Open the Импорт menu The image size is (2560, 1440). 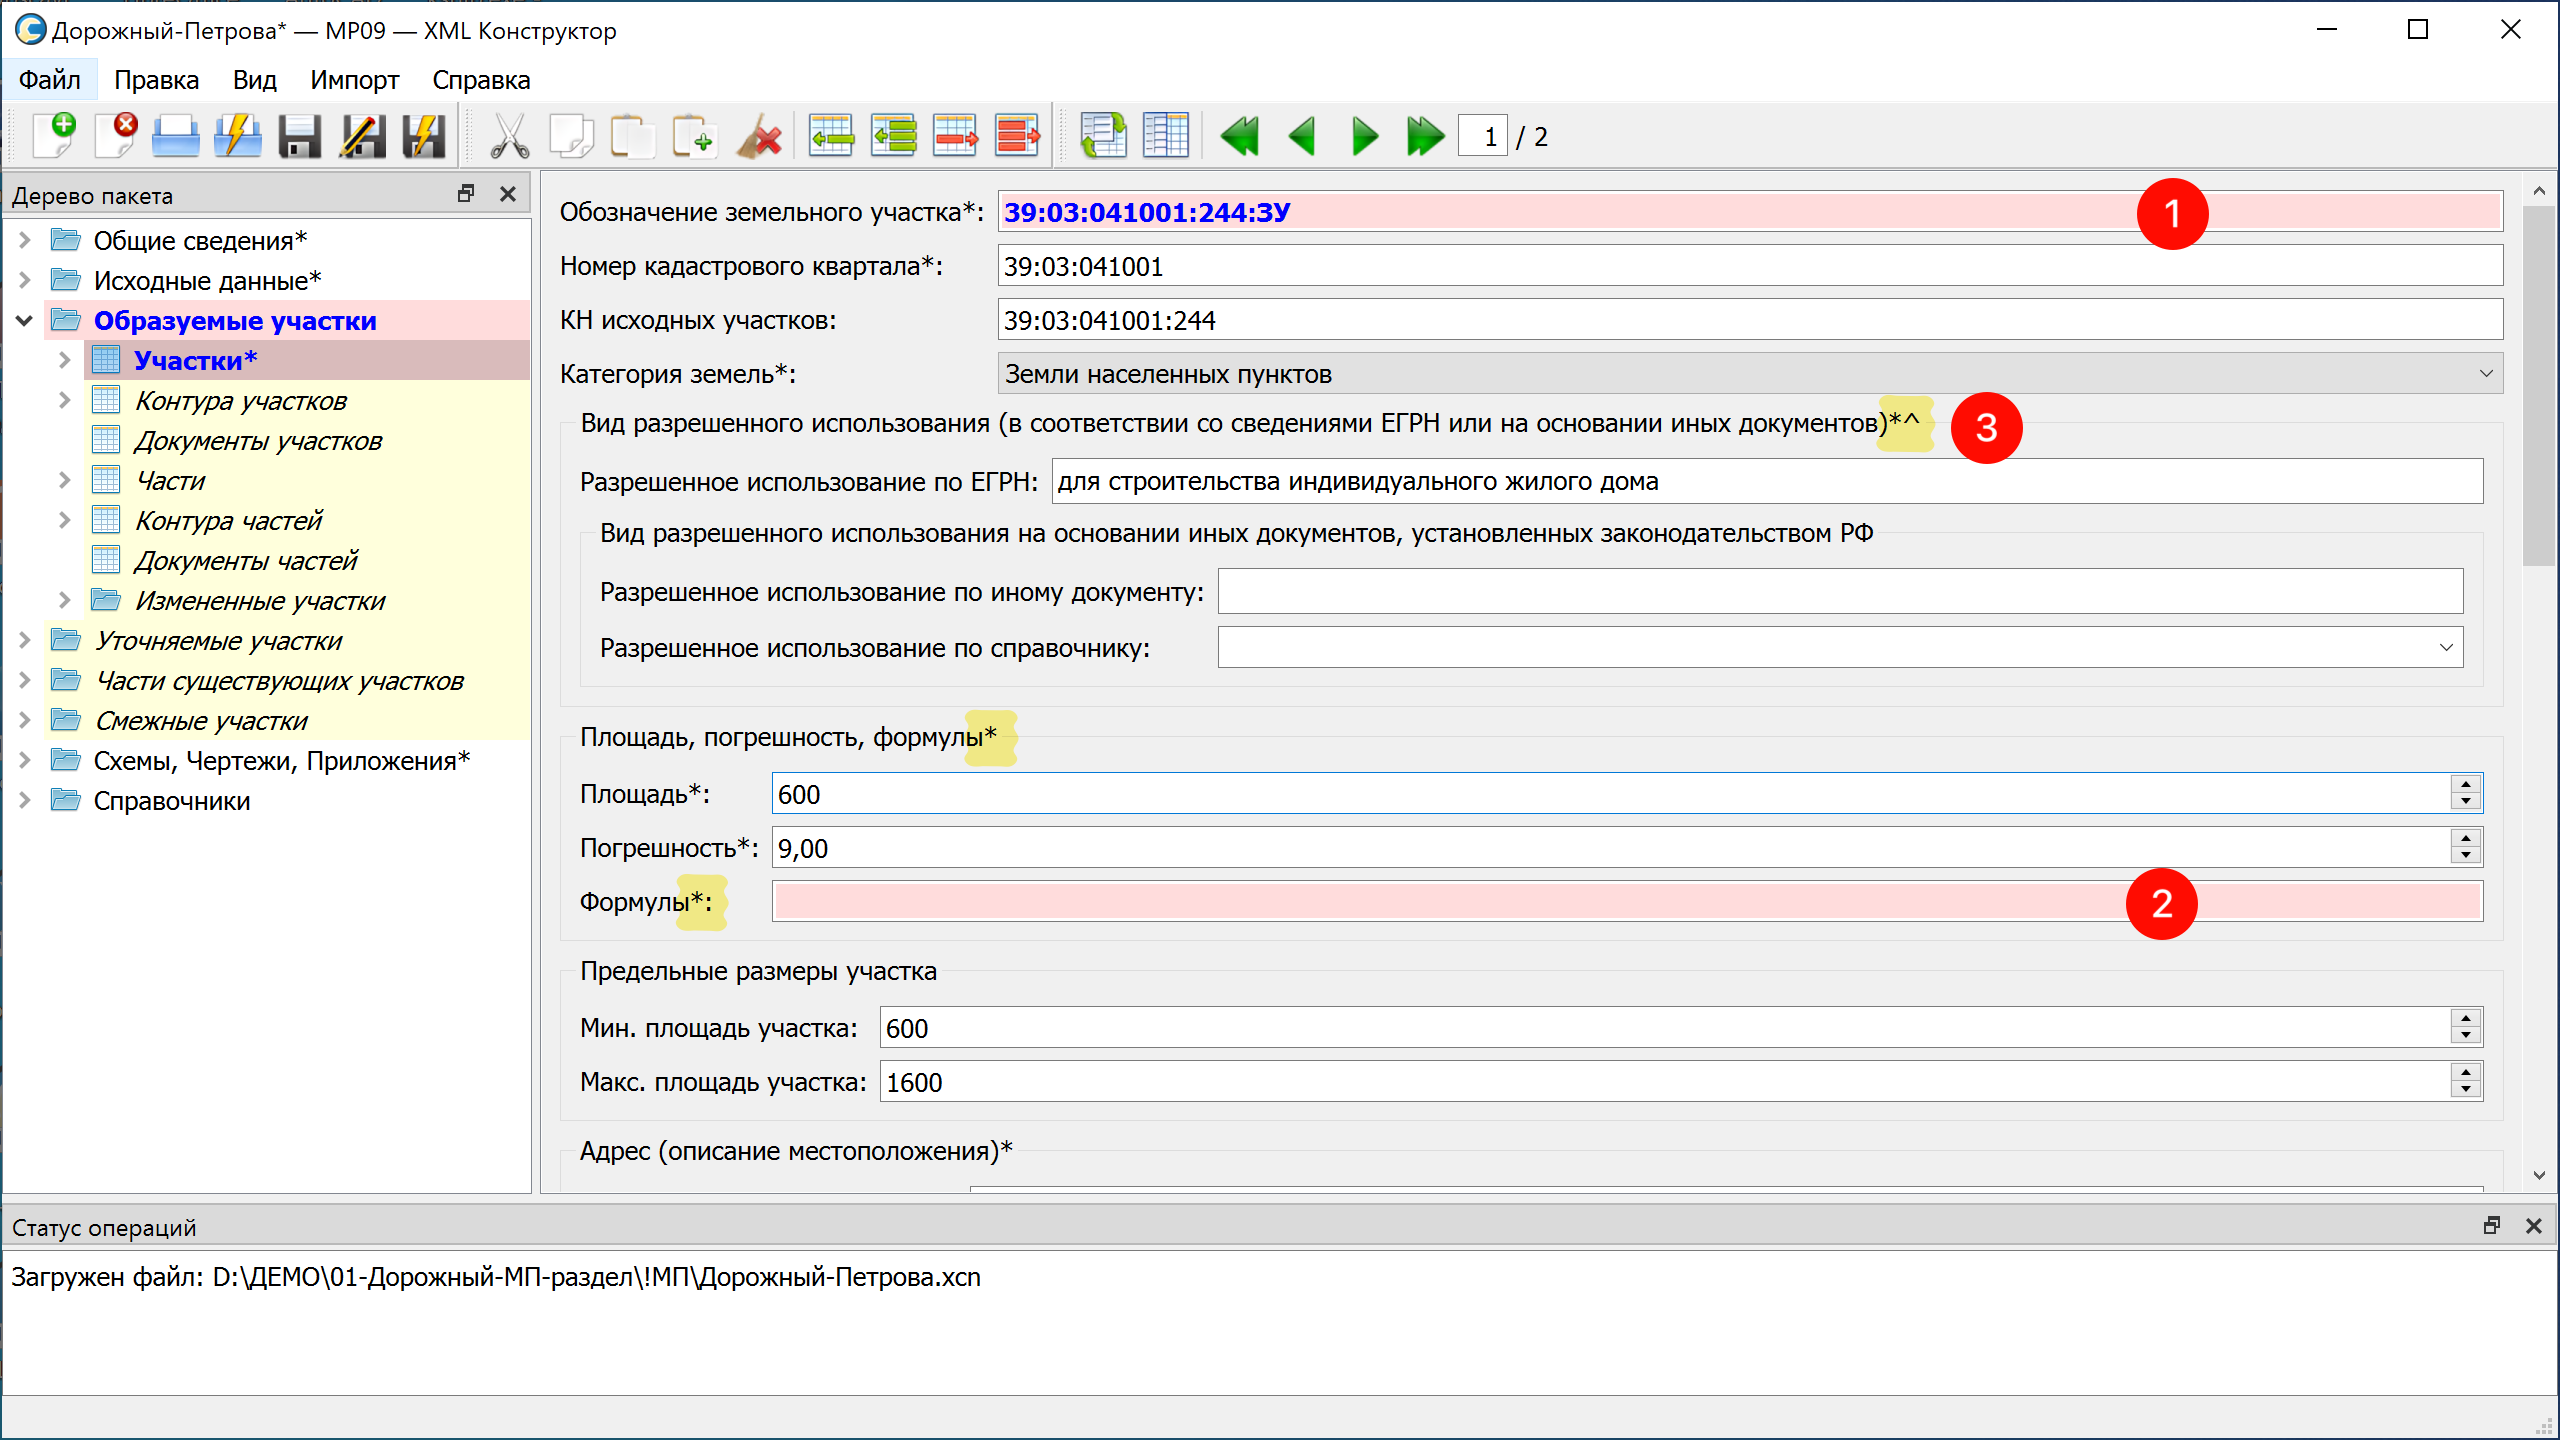(x=354, y=80)
